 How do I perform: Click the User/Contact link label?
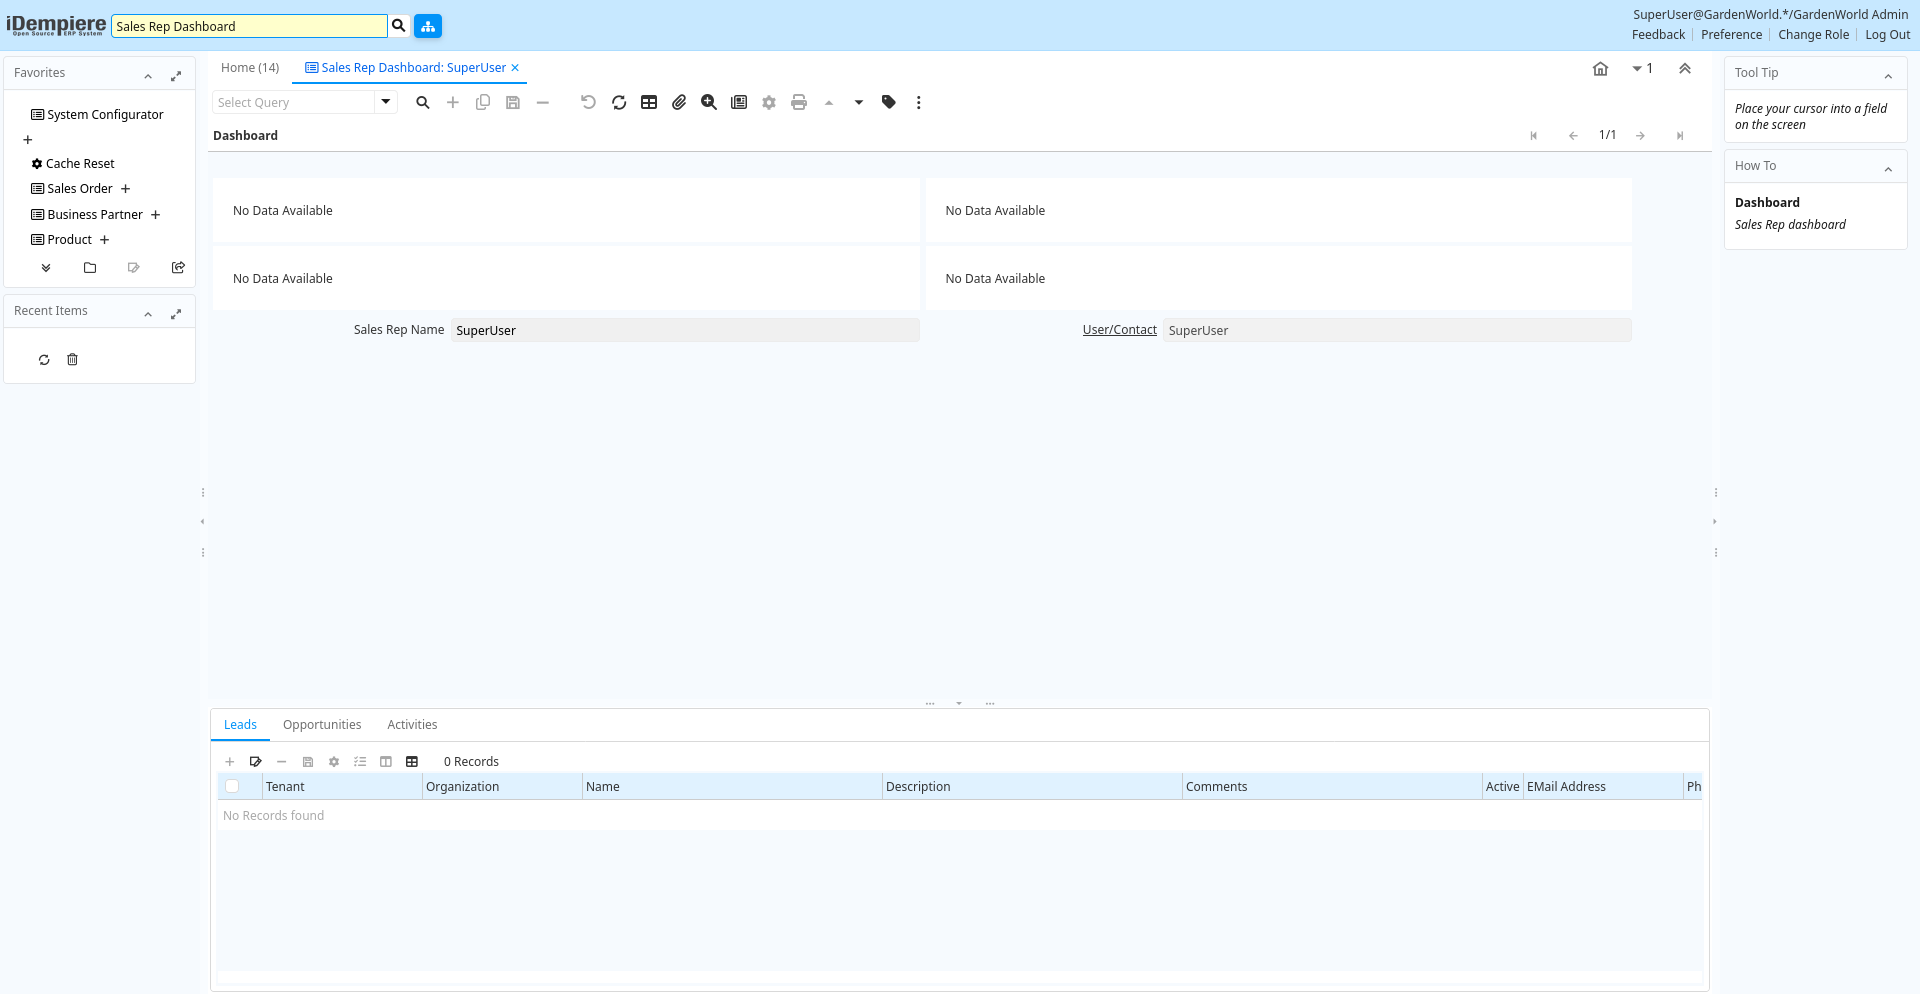[1119, 330]
